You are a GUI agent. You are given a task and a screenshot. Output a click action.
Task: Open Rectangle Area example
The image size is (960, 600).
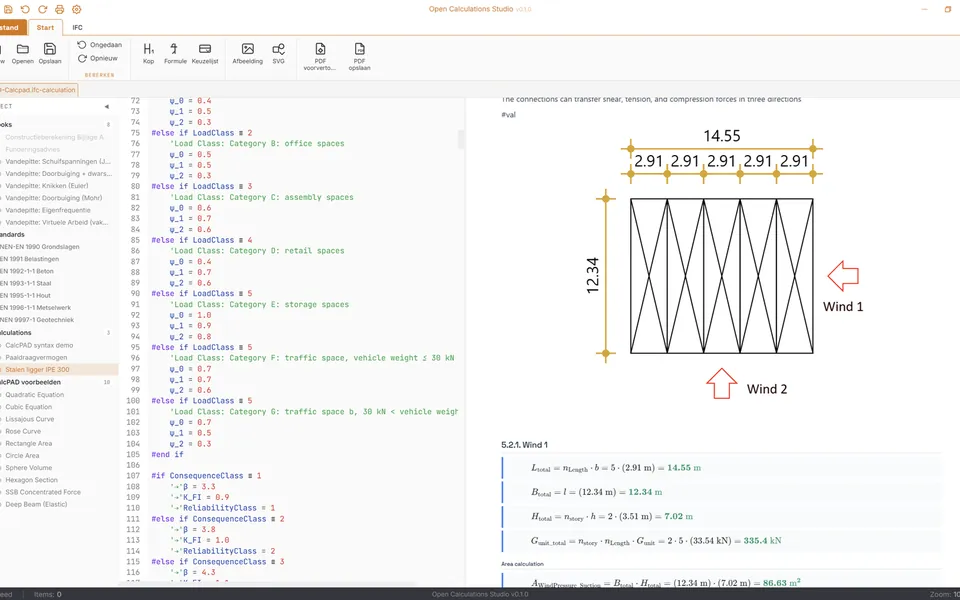coord(29,443)
